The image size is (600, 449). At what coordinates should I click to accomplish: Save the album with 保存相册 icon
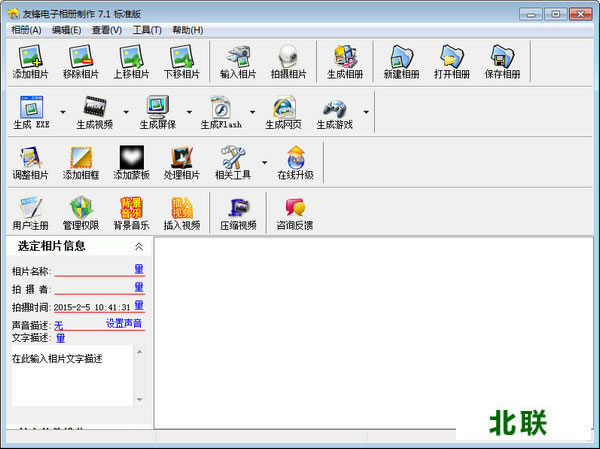pos(501,58)
